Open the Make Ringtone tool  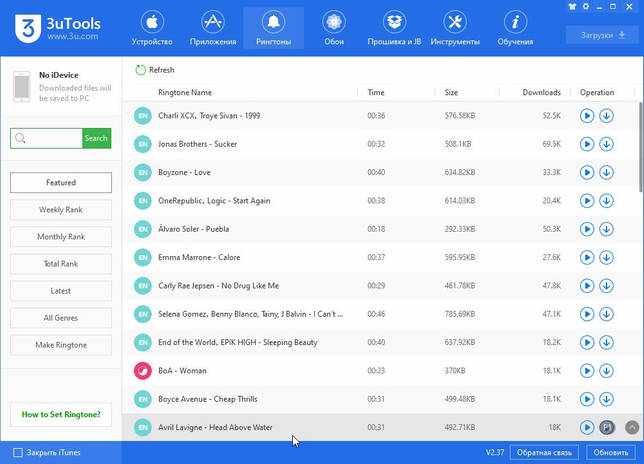pyautogui.click(x=61, y=345)
